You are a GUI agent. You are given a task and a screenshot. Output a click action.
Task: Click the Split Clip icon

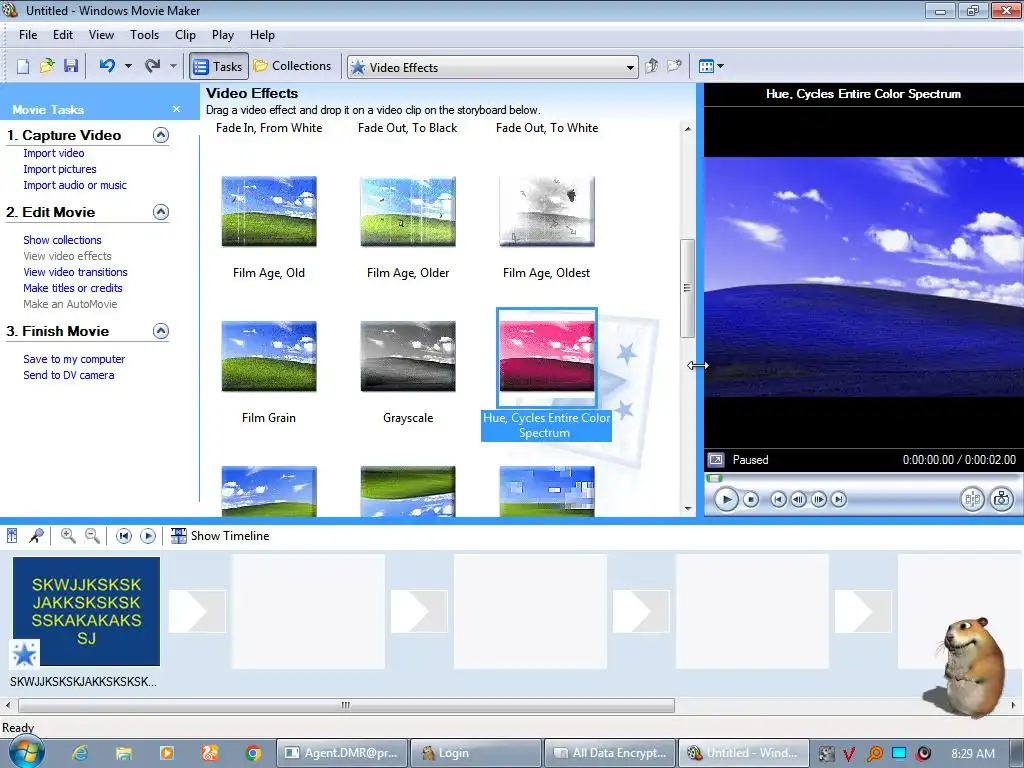click(x=972, y=500)
